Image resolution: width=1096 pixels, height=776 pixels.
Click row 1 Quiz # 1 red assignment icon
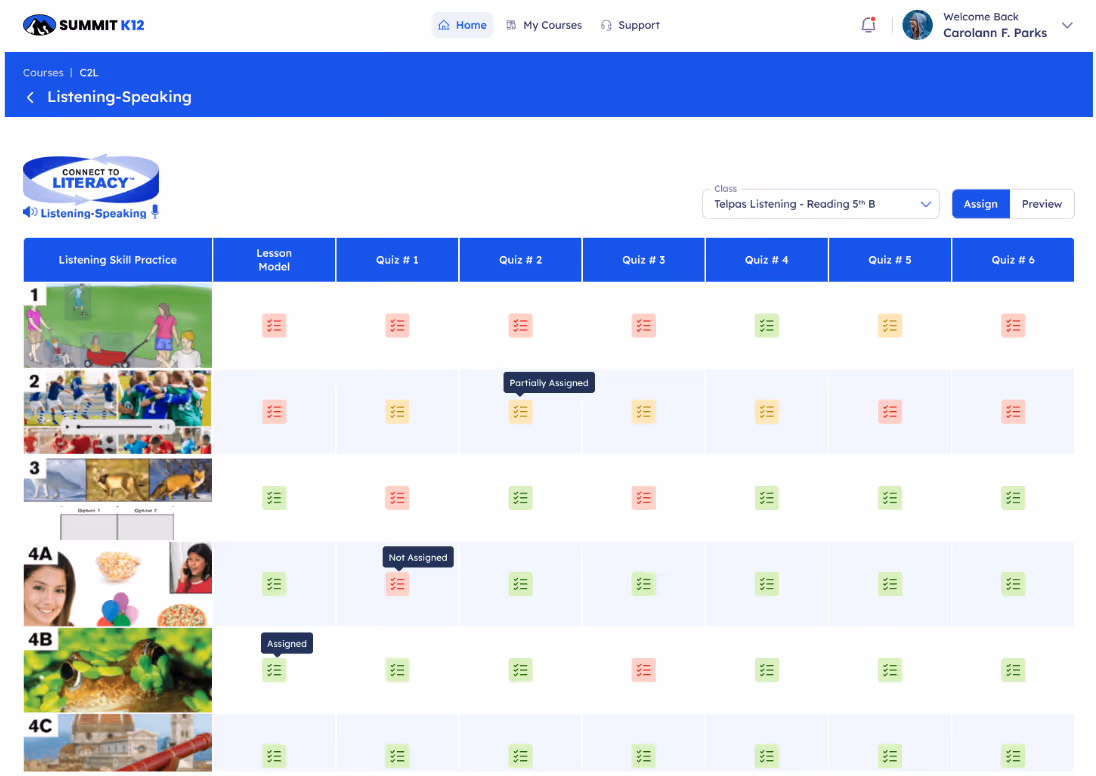[397, 325]
